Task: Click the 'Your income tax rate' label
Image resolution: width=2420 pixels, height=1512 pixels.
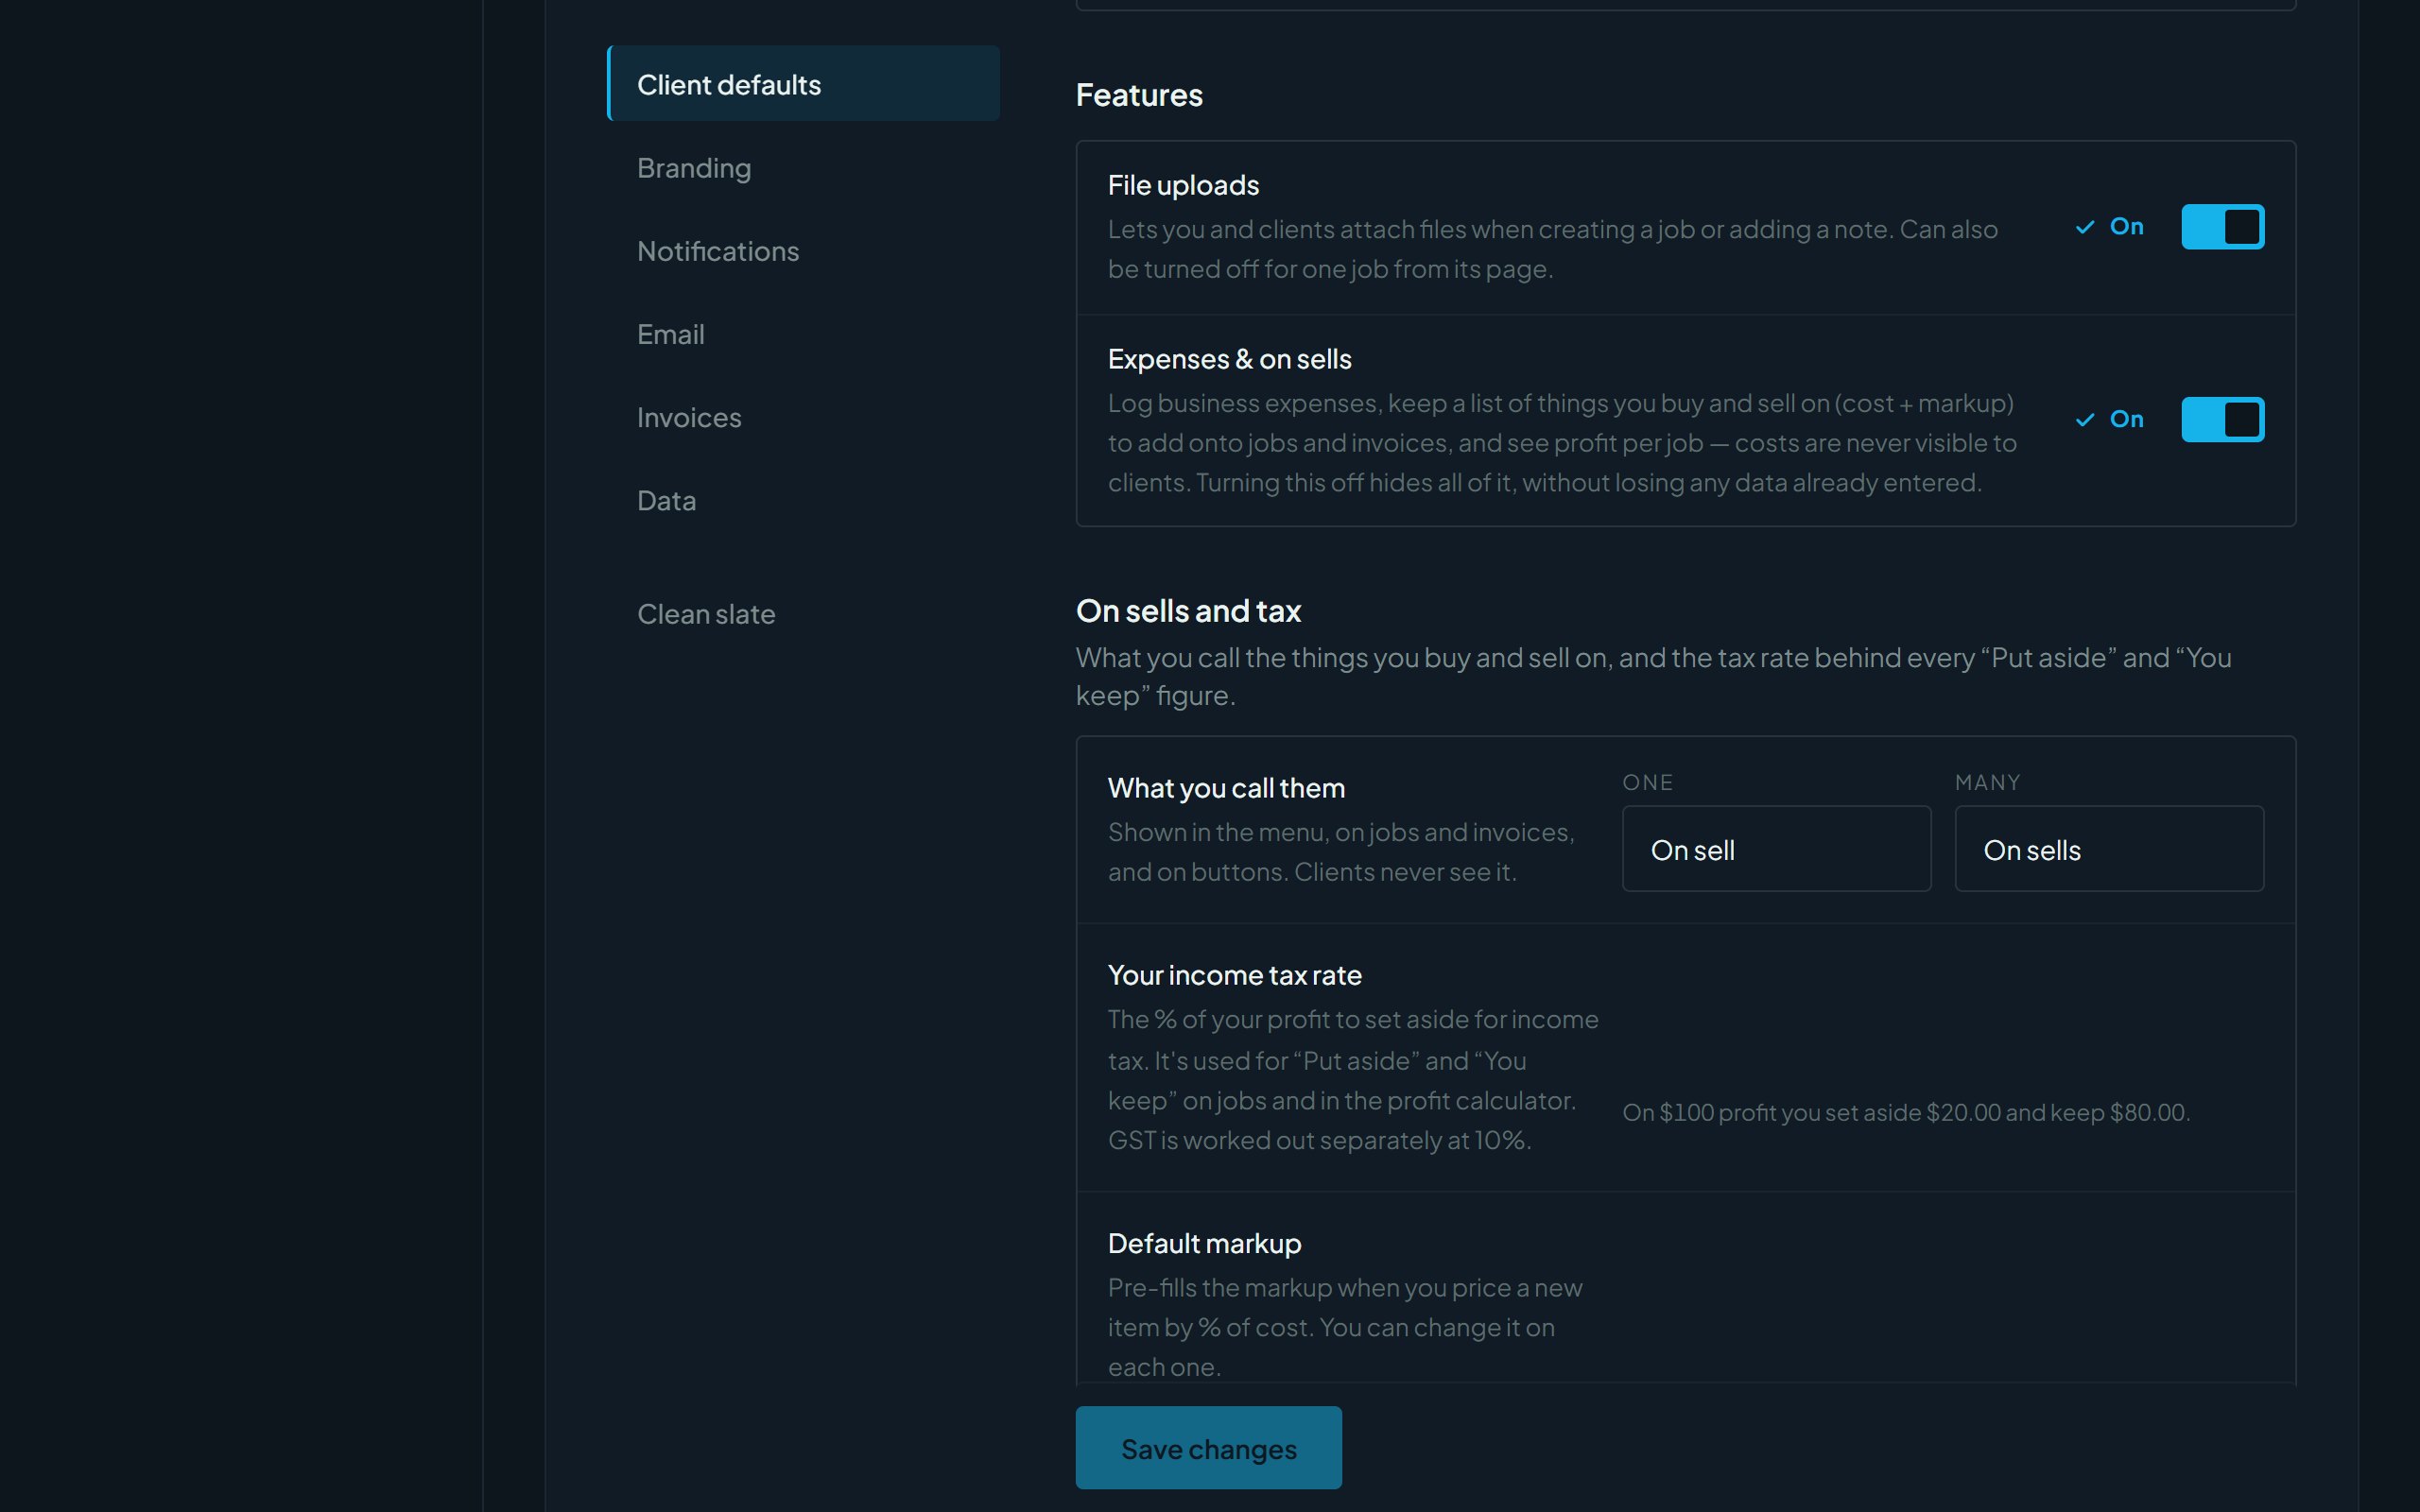Action: coord(1234,975)
